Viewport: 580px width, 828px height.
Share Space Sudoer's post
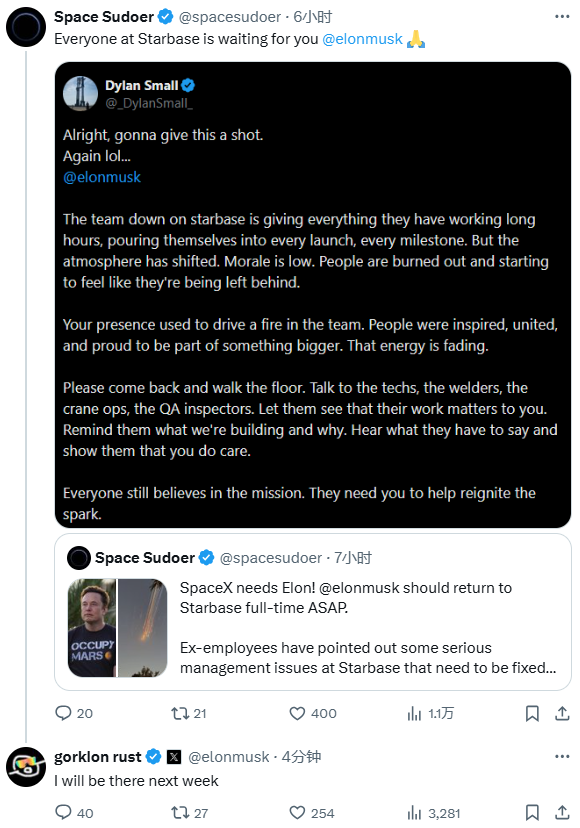[562, 713]
